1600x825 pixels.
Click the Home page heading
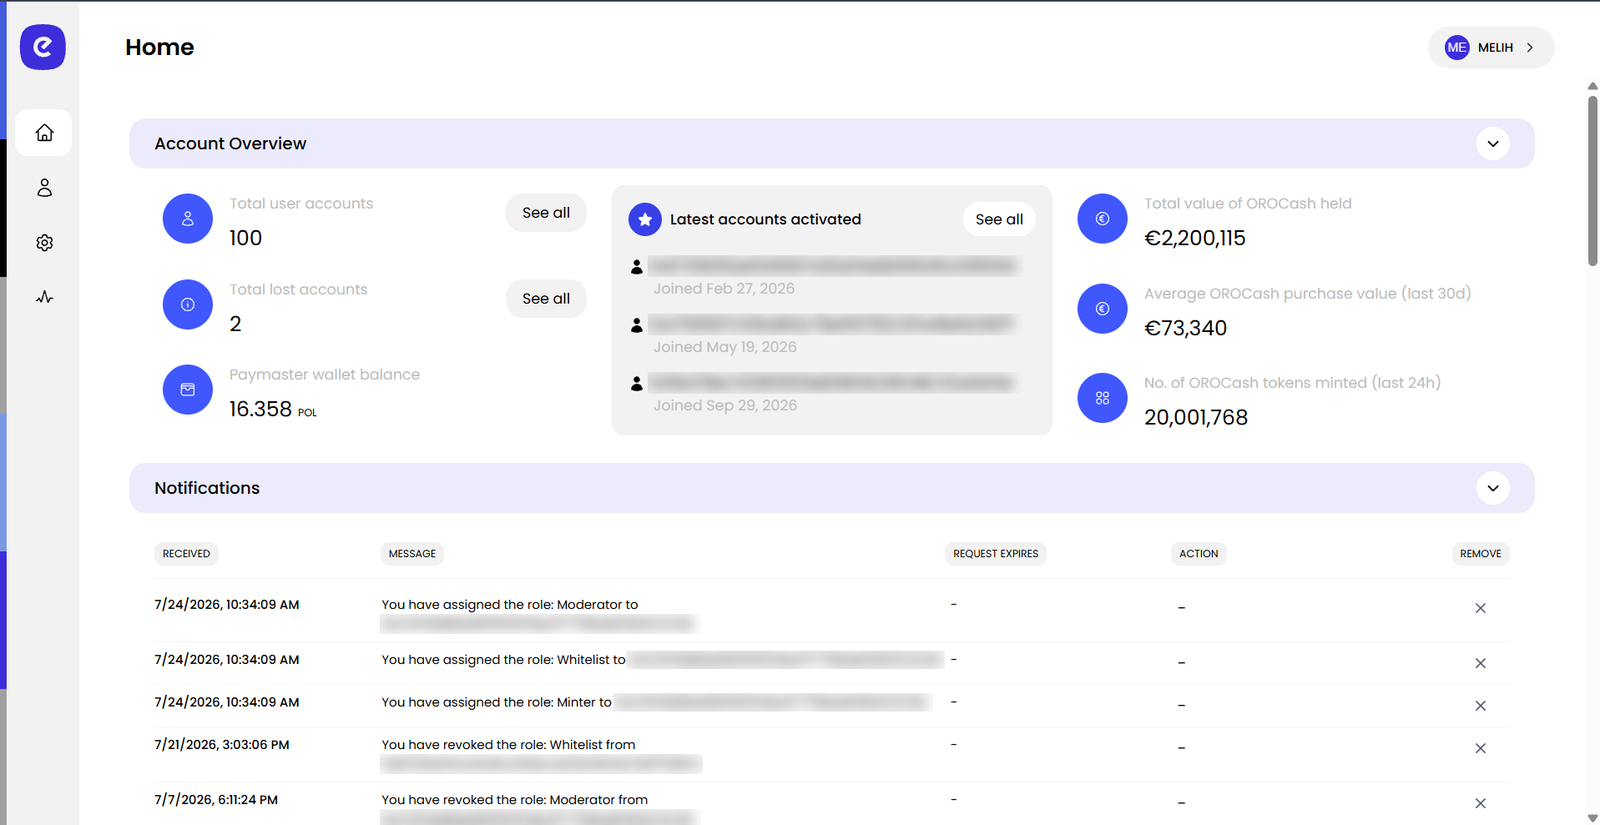point(160,47)
